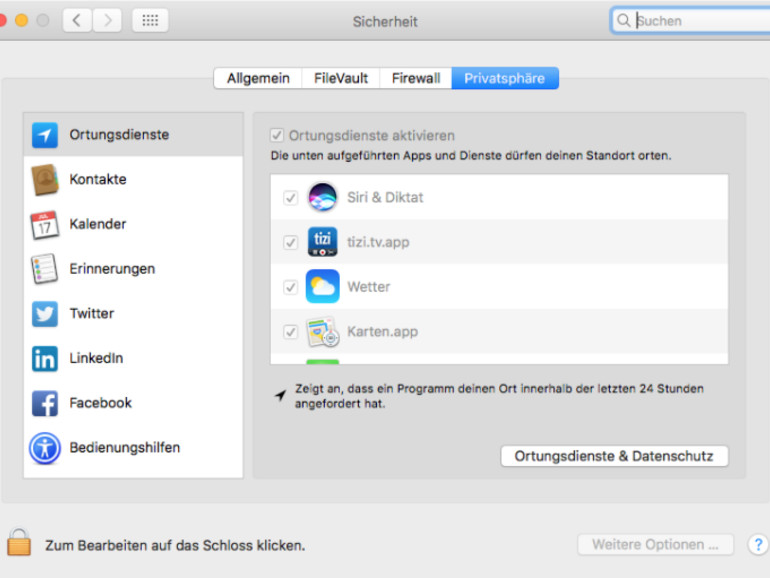Viewport: 770px width, 578px height.
Task: Open the Kontakte address book icon
Action: 45,180
